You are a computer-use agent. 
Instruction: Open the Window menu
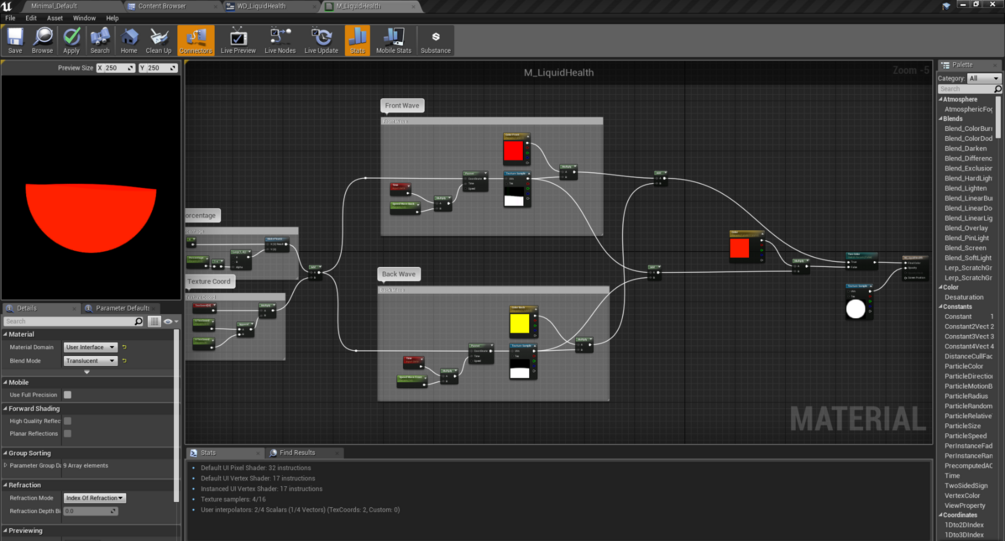tap(84, 18)
